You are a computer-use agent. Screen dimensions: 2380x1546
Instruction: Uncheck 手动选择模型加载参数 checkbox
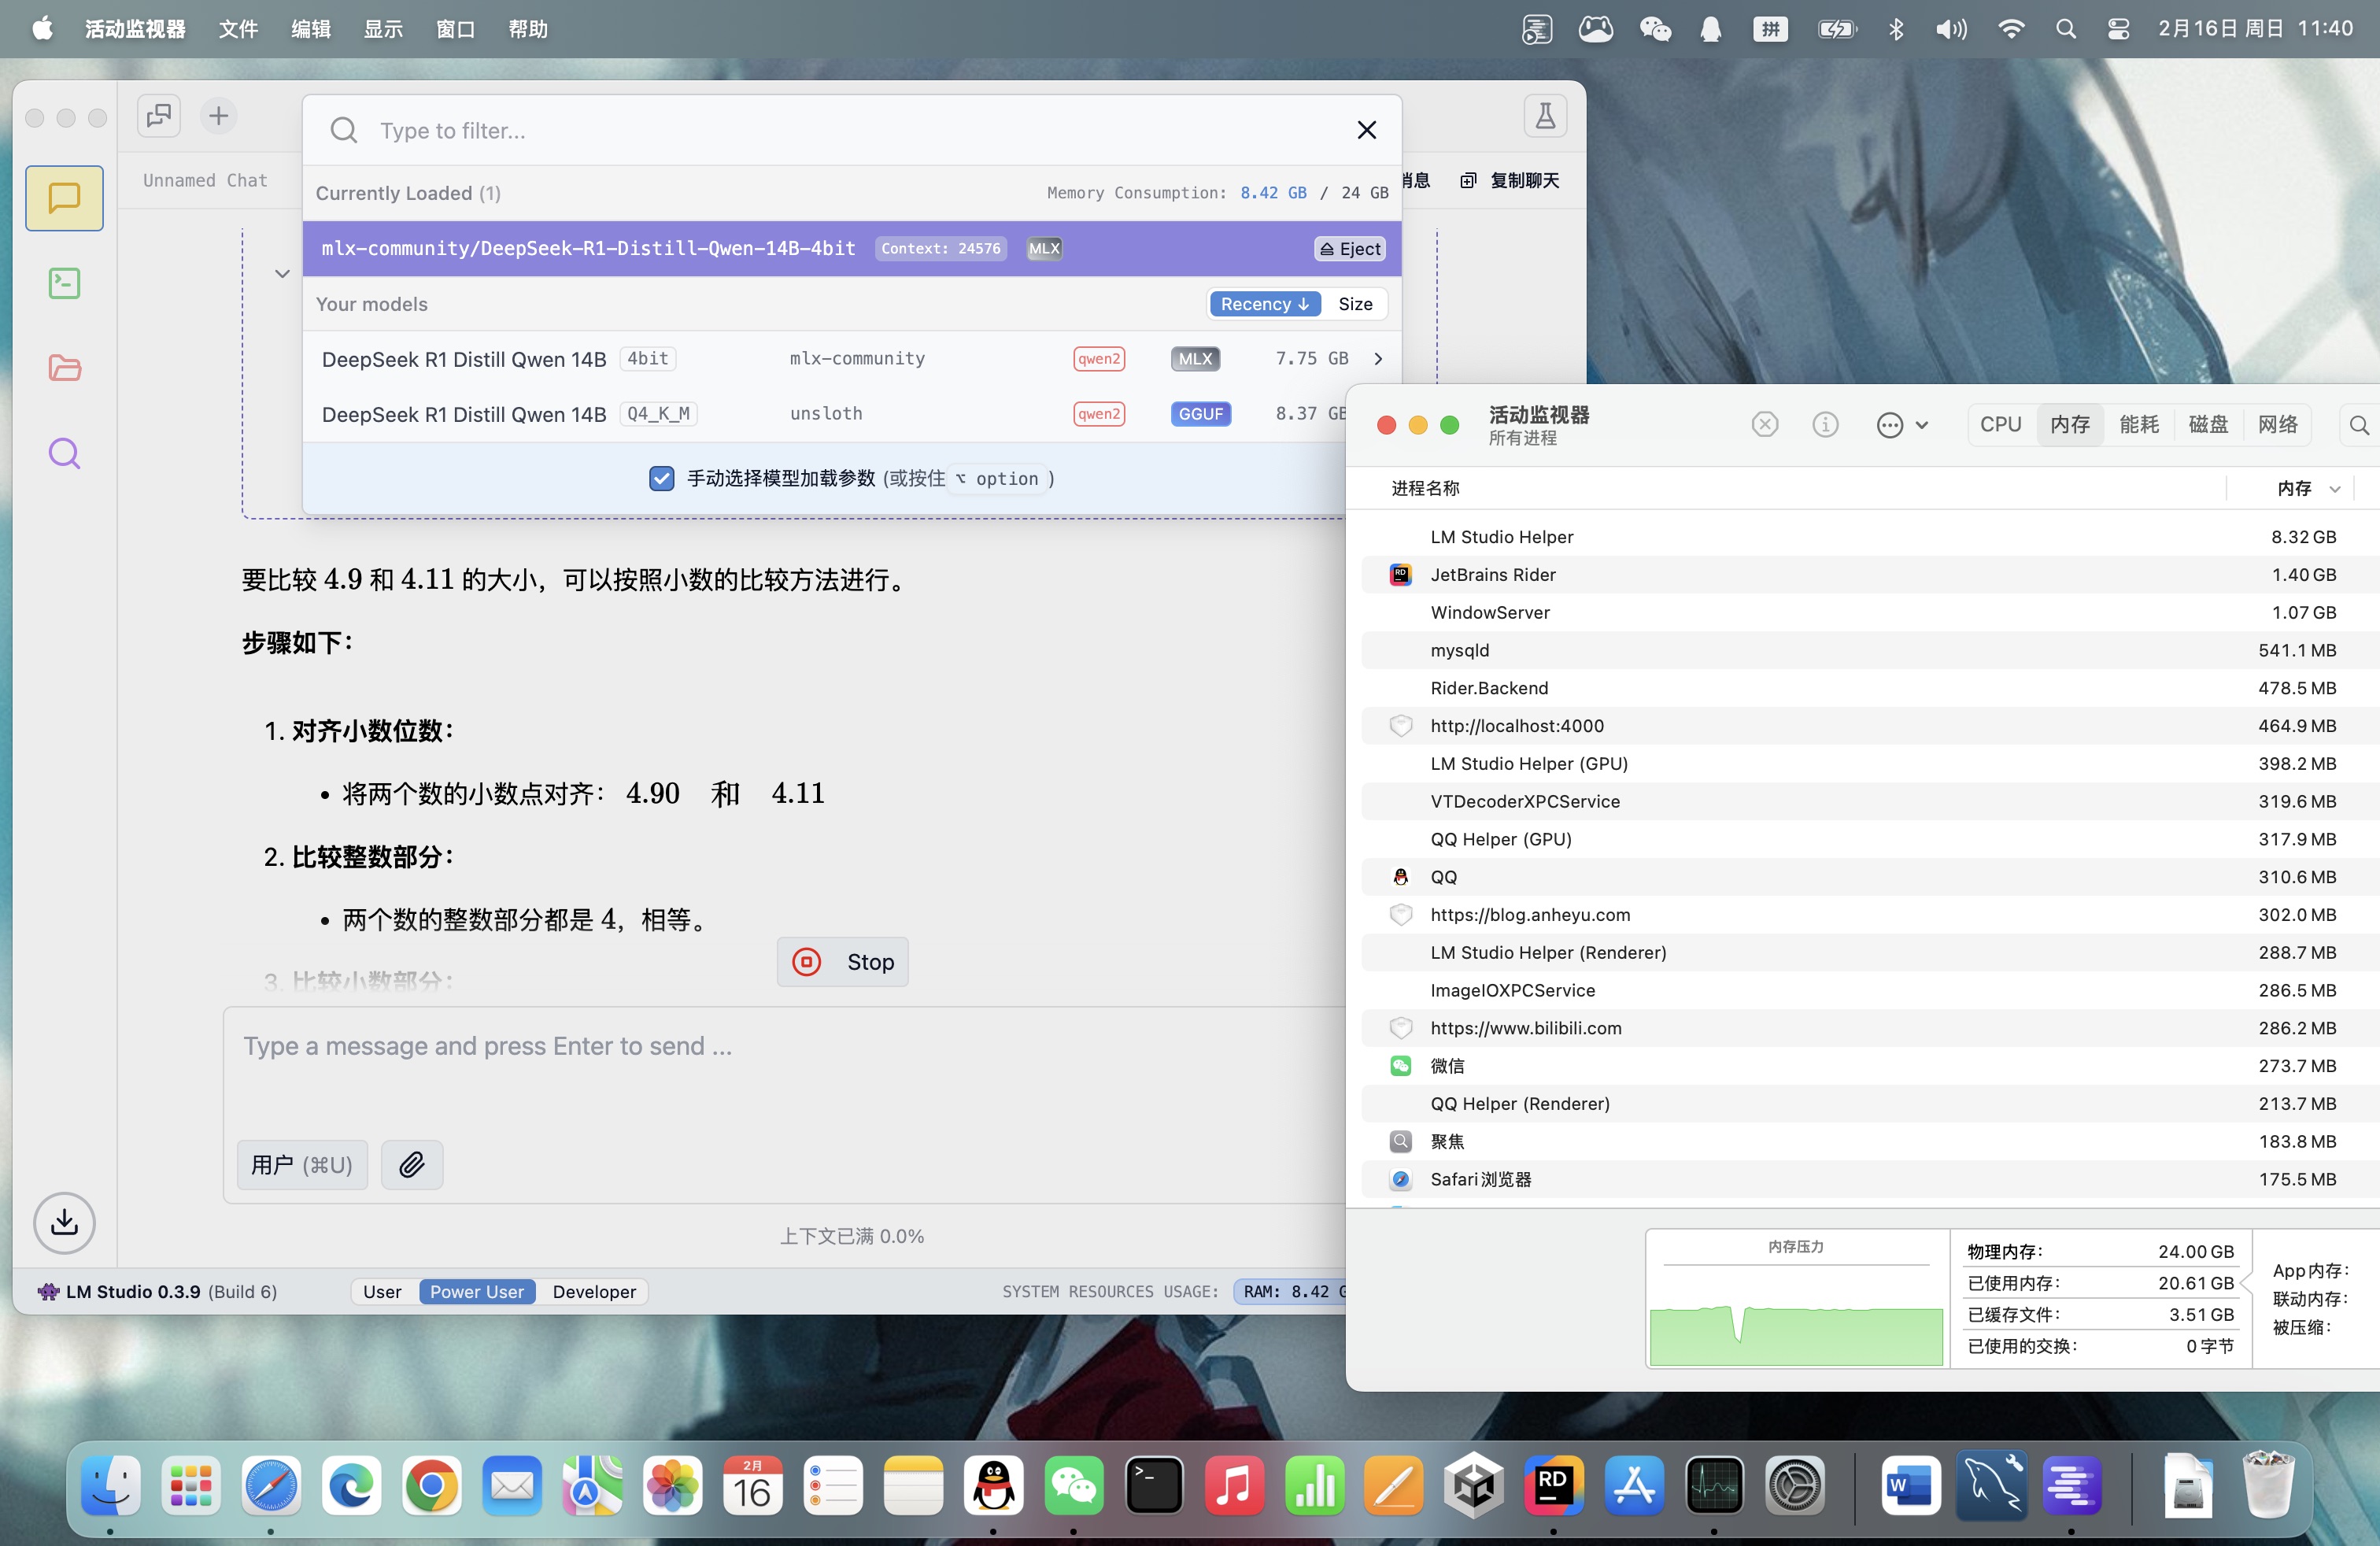(661, 478)
